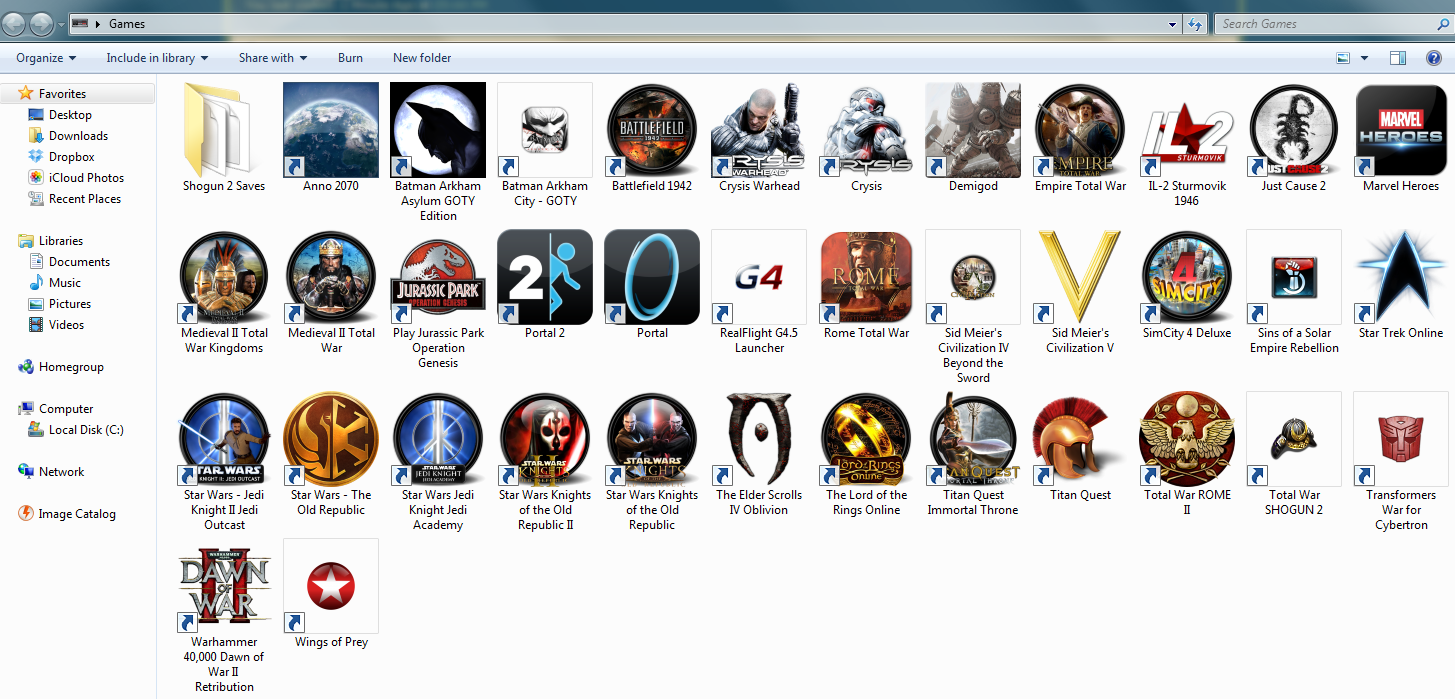Screen dimensions: 1455x699
Task: Toggle the preview pane button
Action: coord(1398,58)
